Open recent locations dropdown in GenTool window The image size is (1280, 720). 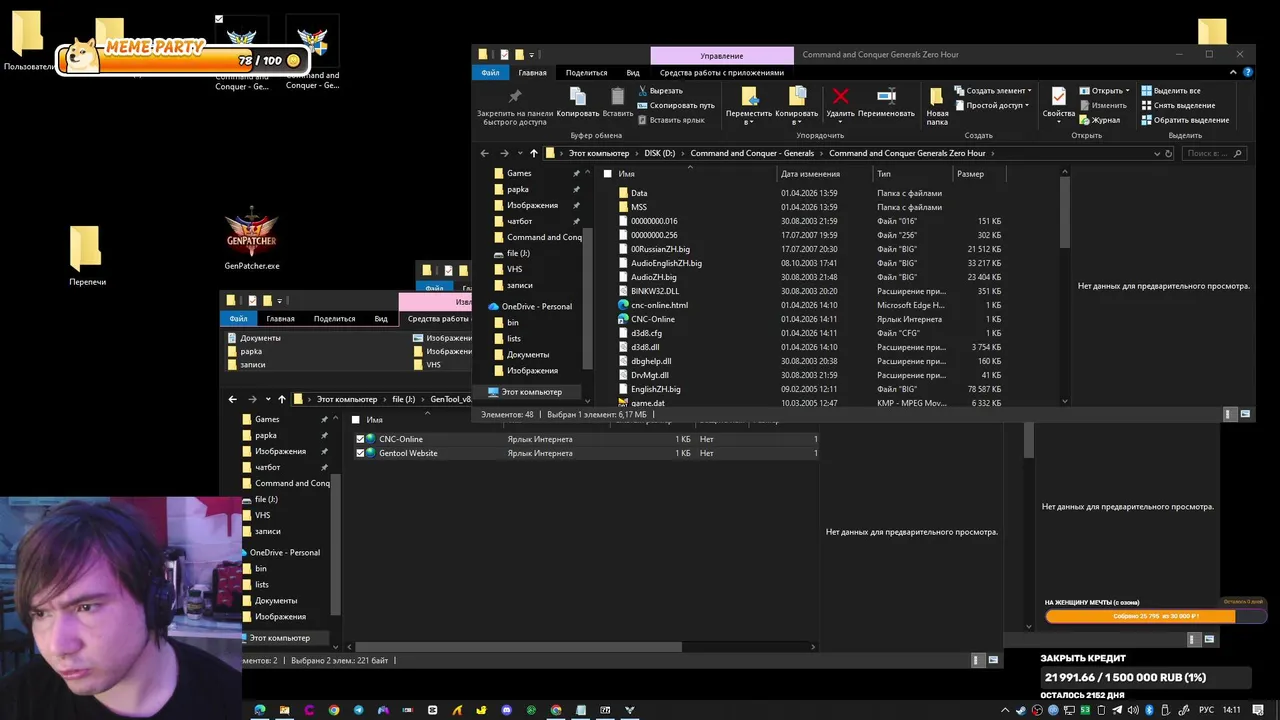point(267,399)
